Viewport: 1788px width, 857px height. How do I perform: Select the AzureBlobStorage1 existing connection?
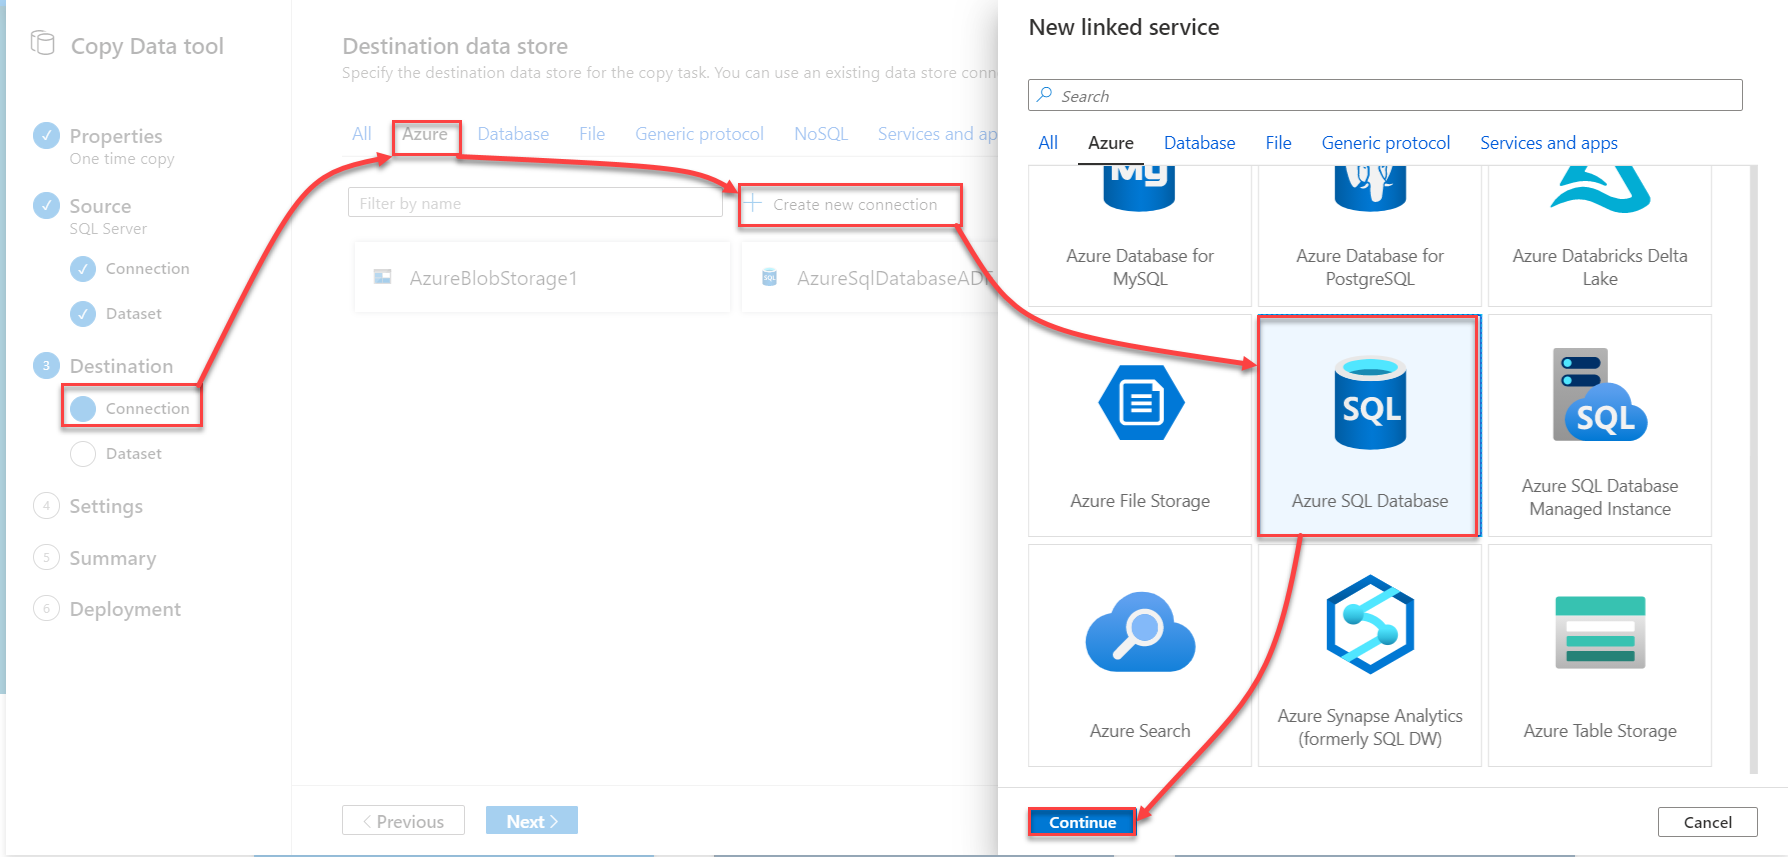493,278
